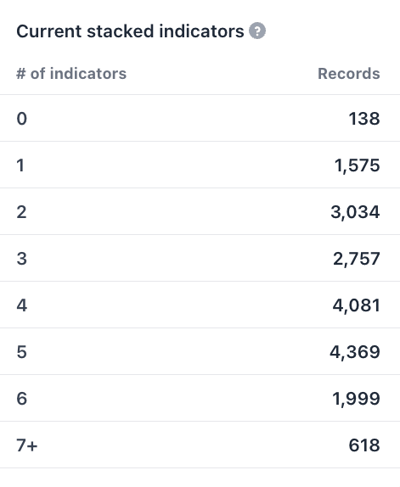Select the 2,757 records count

point(356,259)
